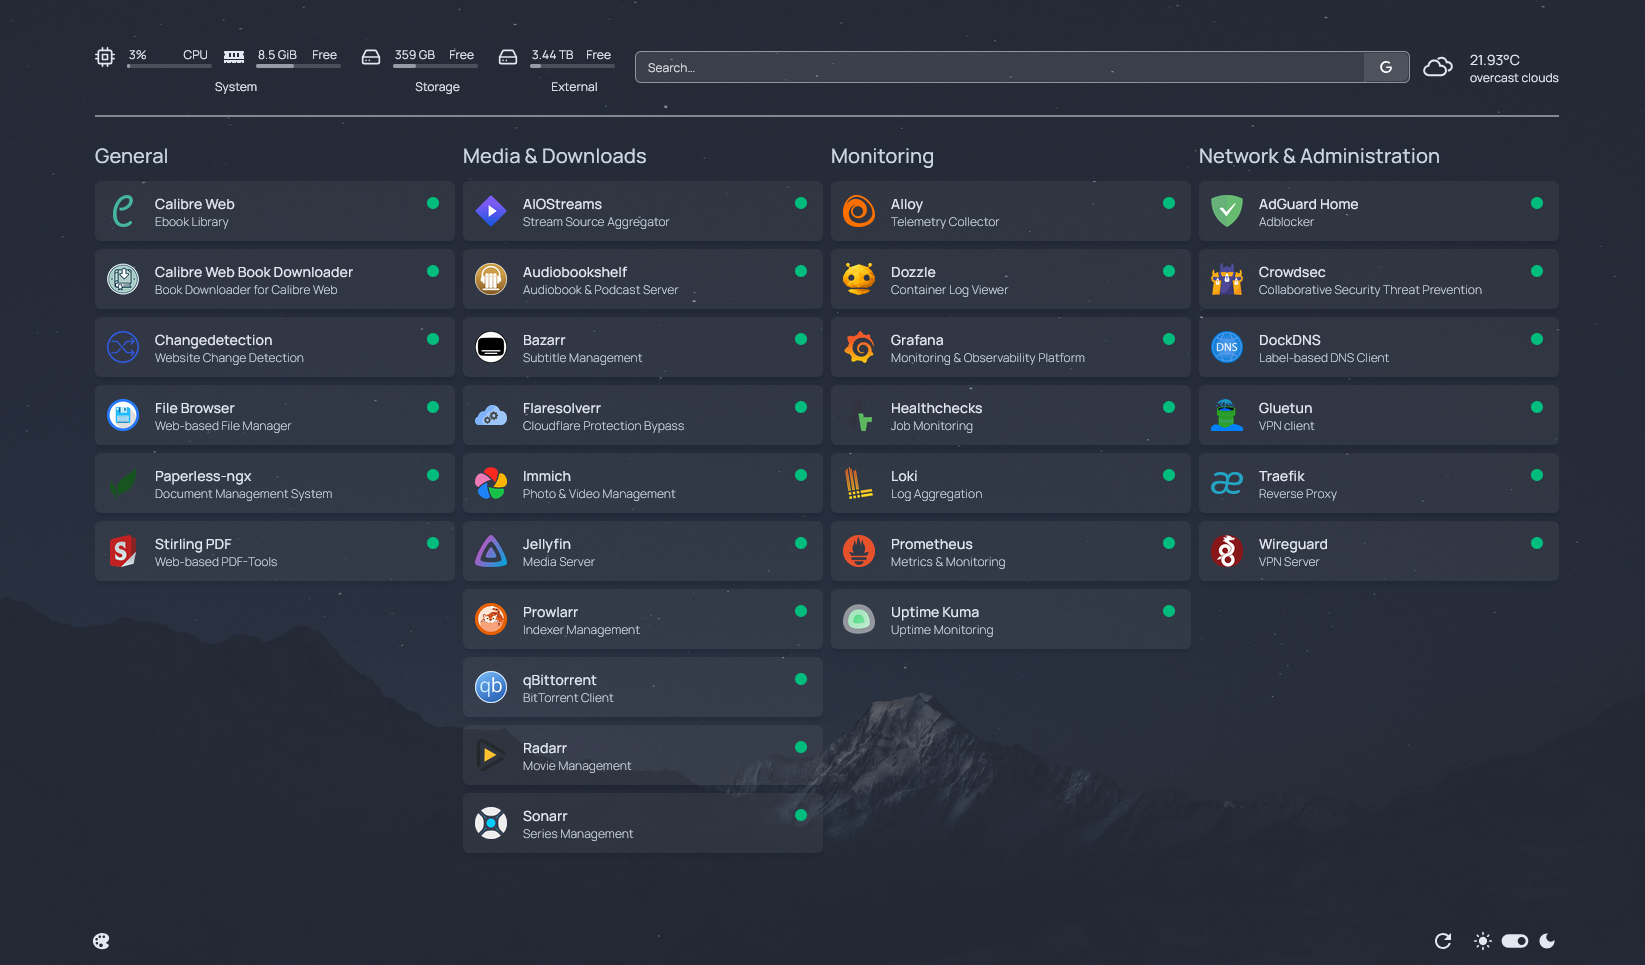
Task: Click the "Cloudflare Protection Bypass" description
Action: 603,426
